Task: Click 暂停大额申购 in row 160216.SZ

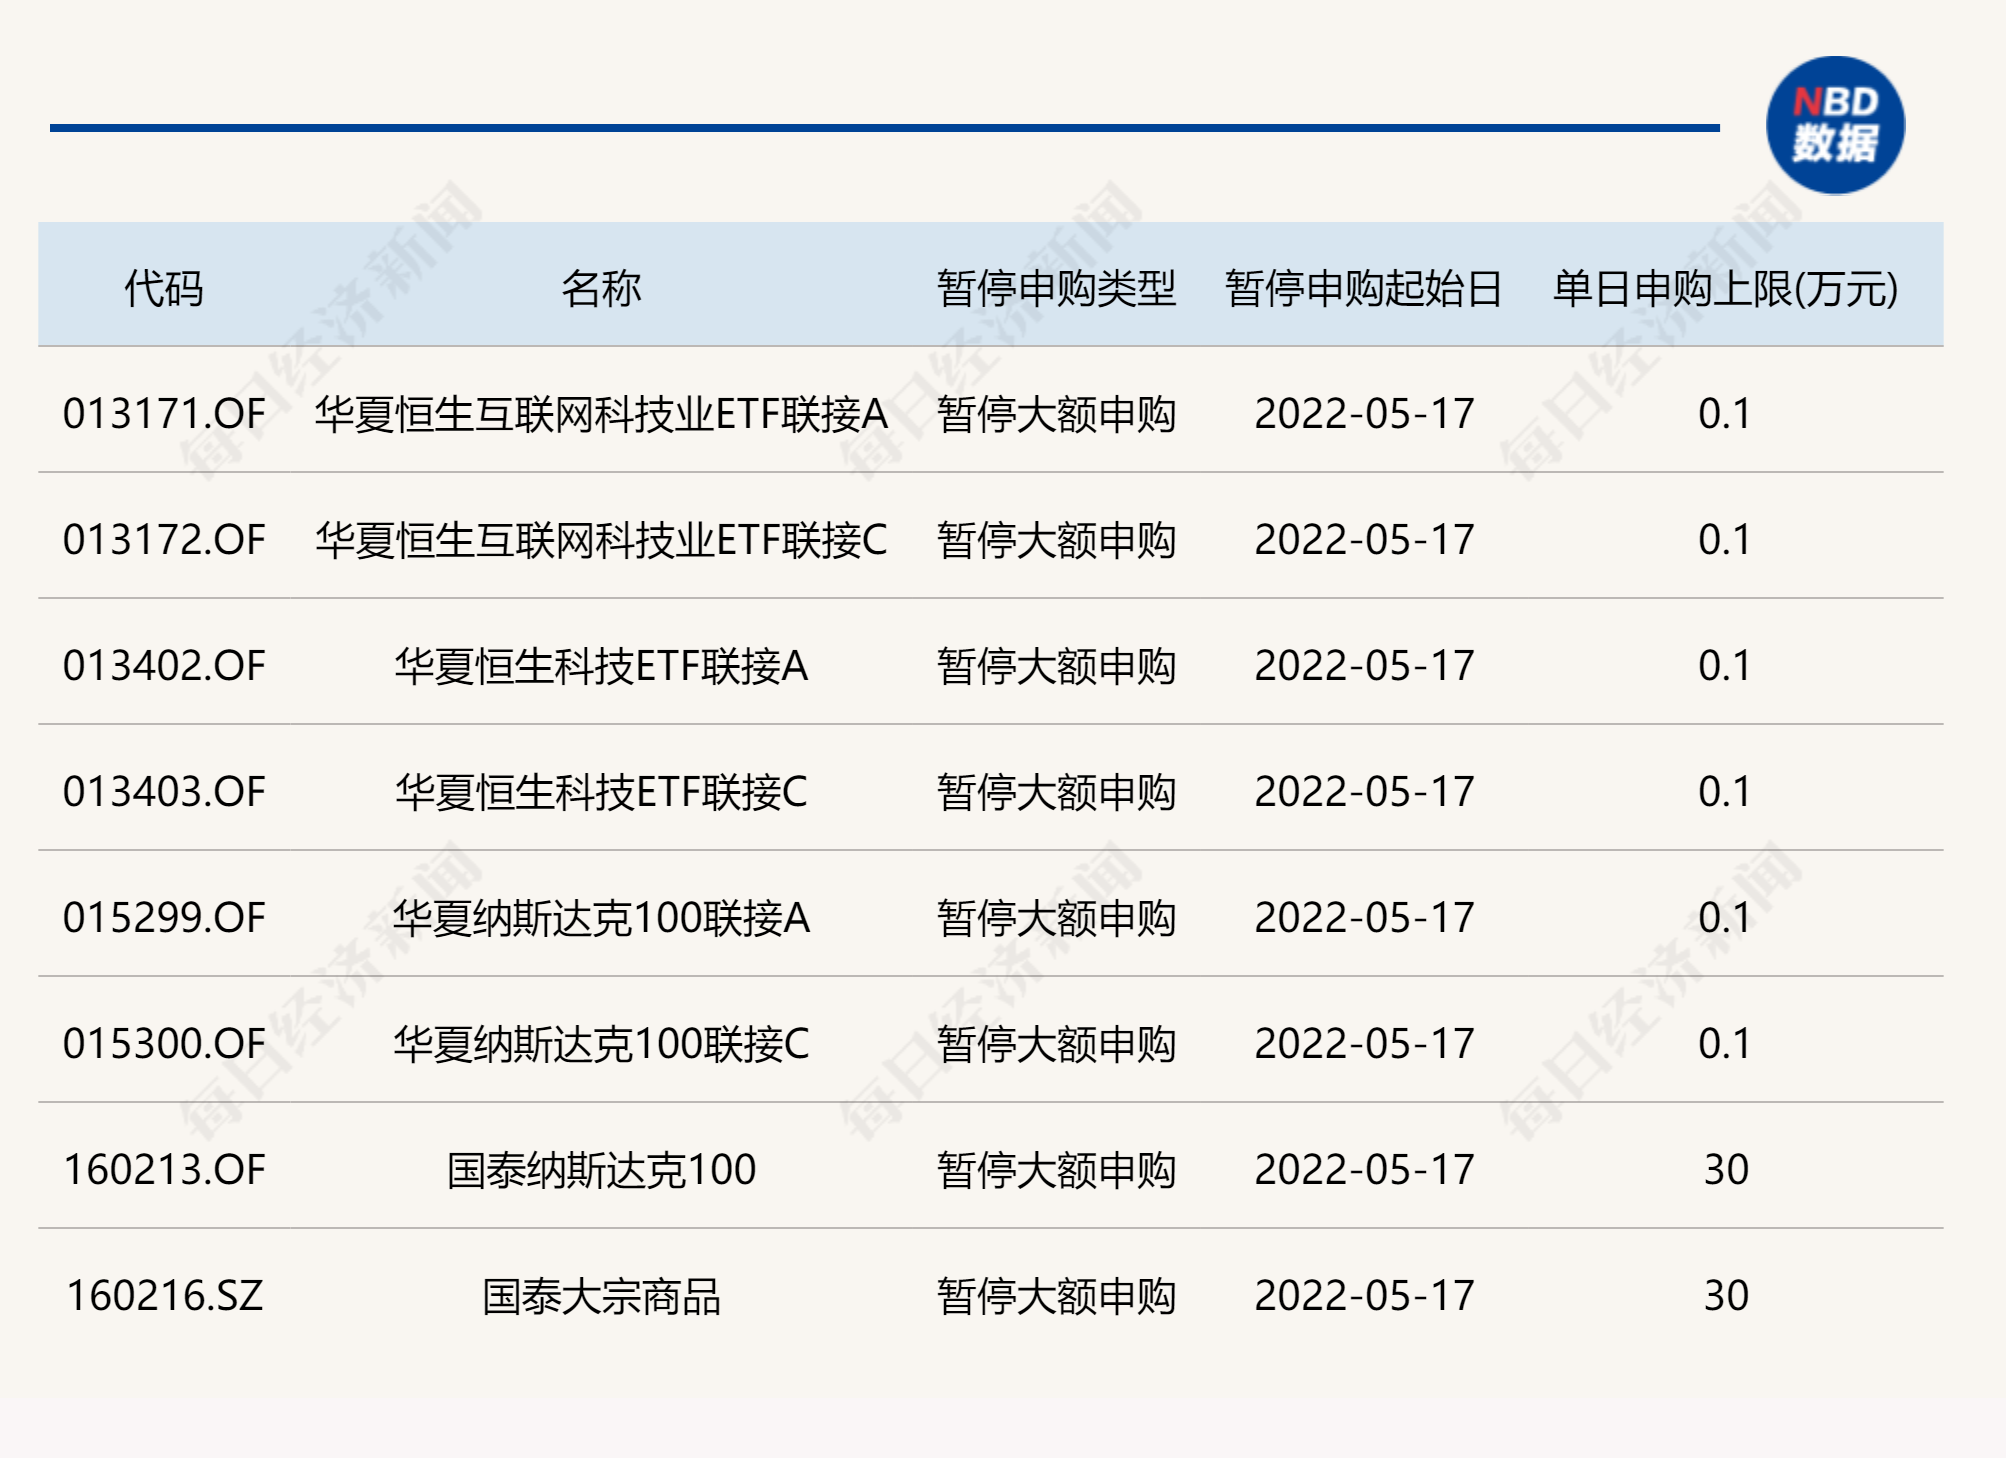Action: point(1056,1296)
